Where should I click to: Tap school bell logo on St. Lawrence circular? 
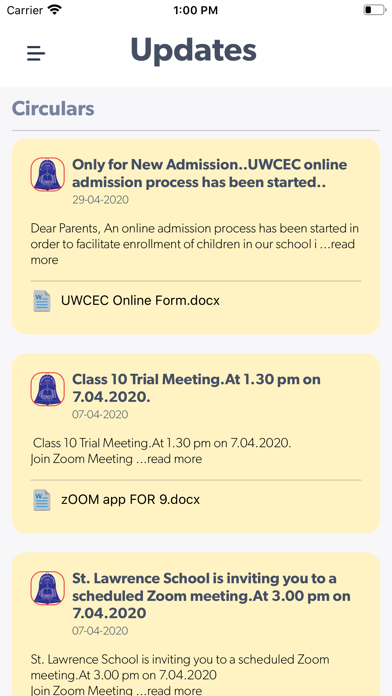tap(48, 588)
